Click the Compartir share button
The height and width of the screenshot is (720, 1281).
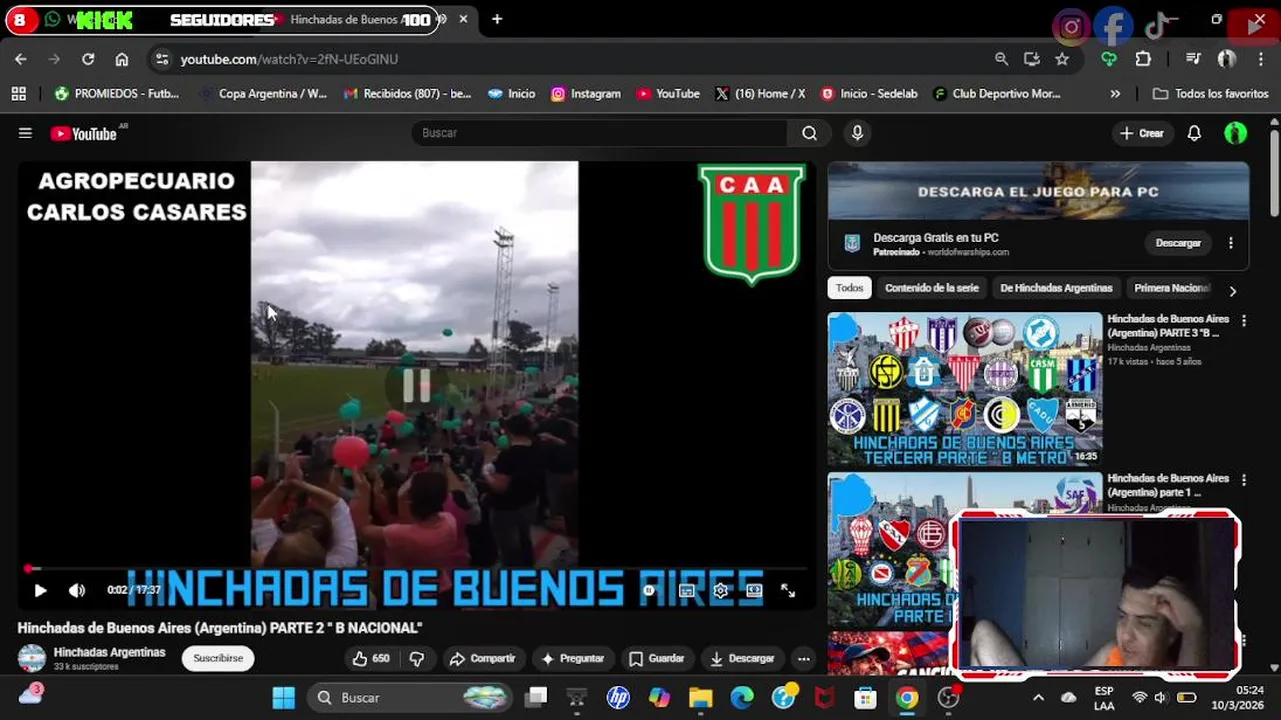pos(482,658)
